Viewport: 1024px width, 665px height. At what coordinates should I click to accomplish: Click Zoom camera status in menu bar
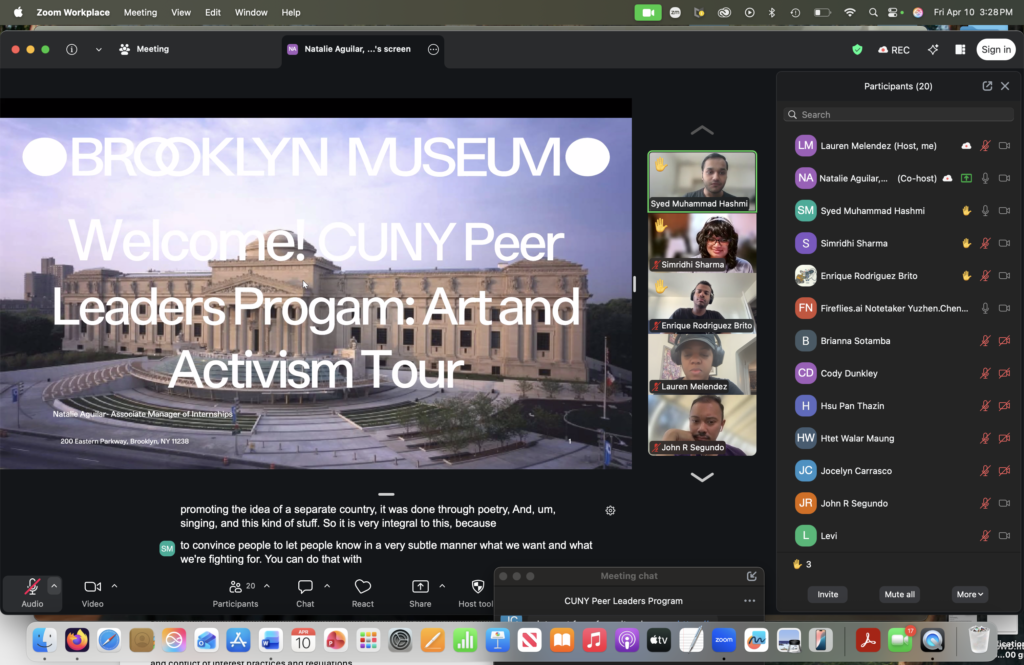(x=648, y=12)
